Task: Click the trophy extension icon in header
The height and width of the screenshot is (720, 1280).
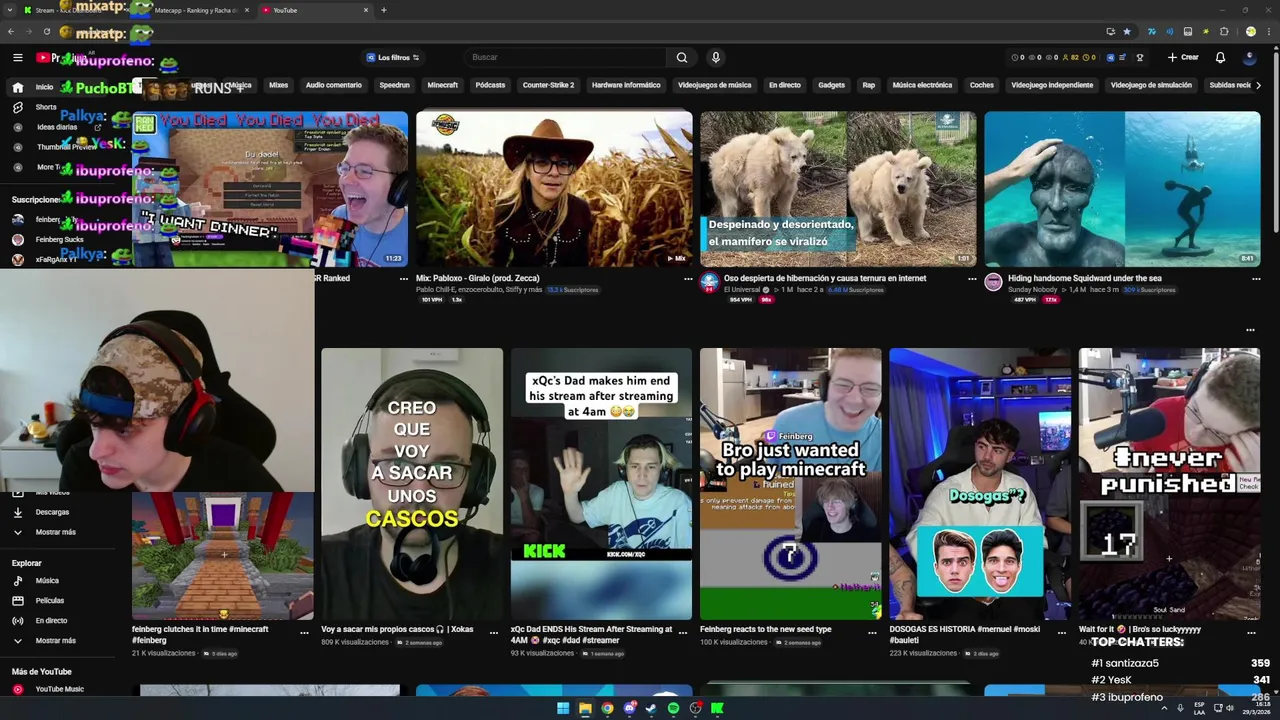Action: 1139,57
